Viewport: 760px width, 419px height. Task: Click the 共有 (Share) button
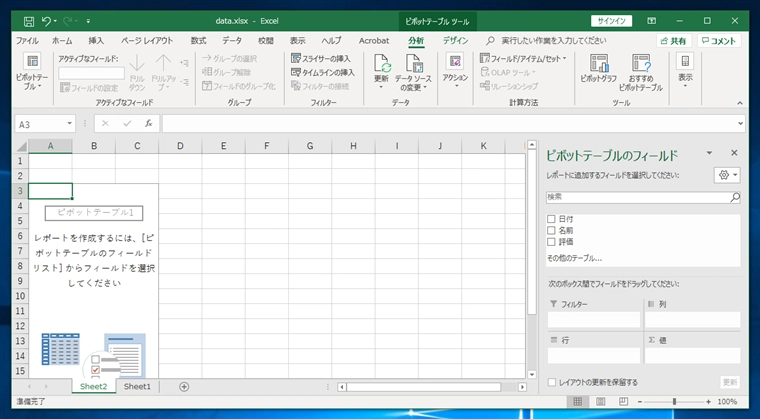[x=673, y=40]
